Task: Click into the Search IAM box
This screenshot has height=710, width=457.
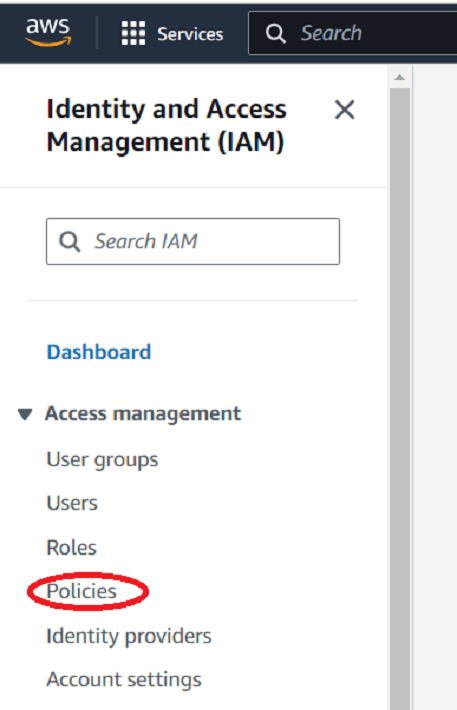Action: pos(193,241)
